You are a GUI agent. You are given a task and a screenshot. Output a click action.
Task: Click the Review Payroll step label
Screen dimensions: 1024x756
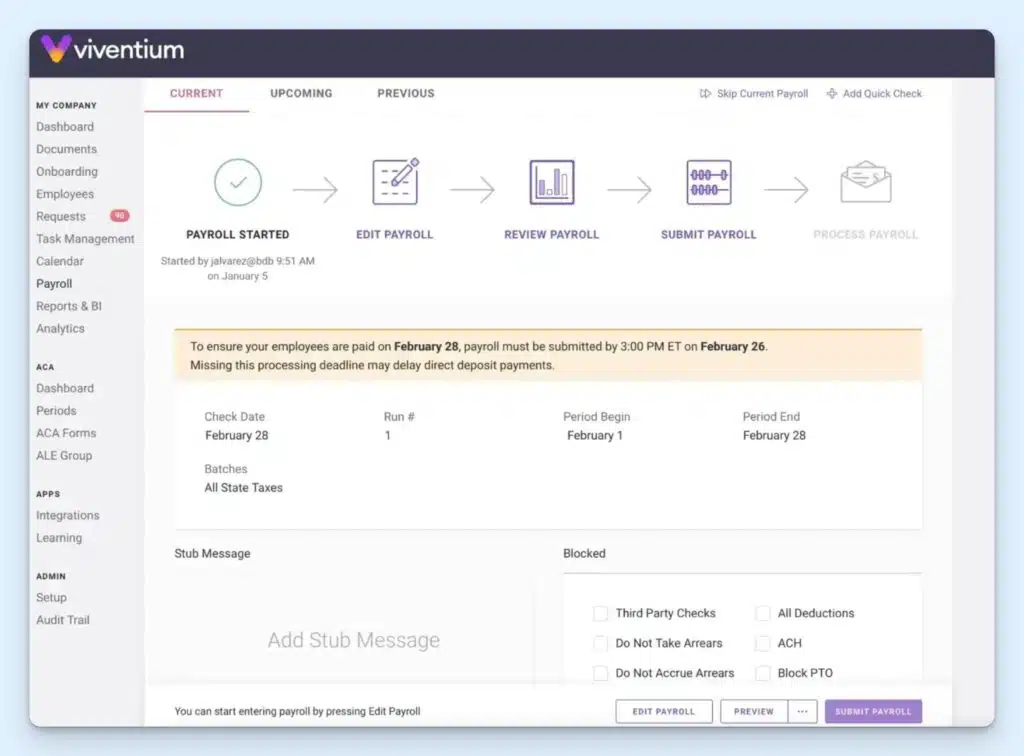pyautogui.click(x=552, y=234)
